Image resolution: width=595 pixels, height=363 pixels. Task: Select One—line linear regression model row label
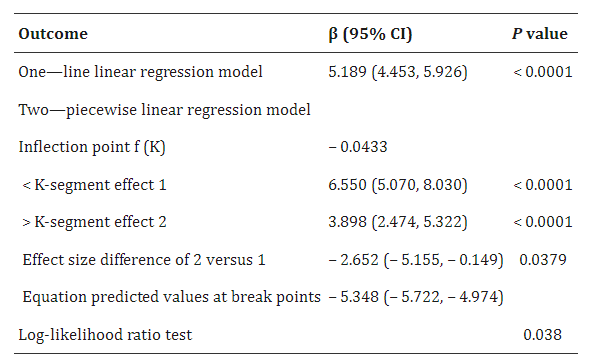tap(140, 72)
